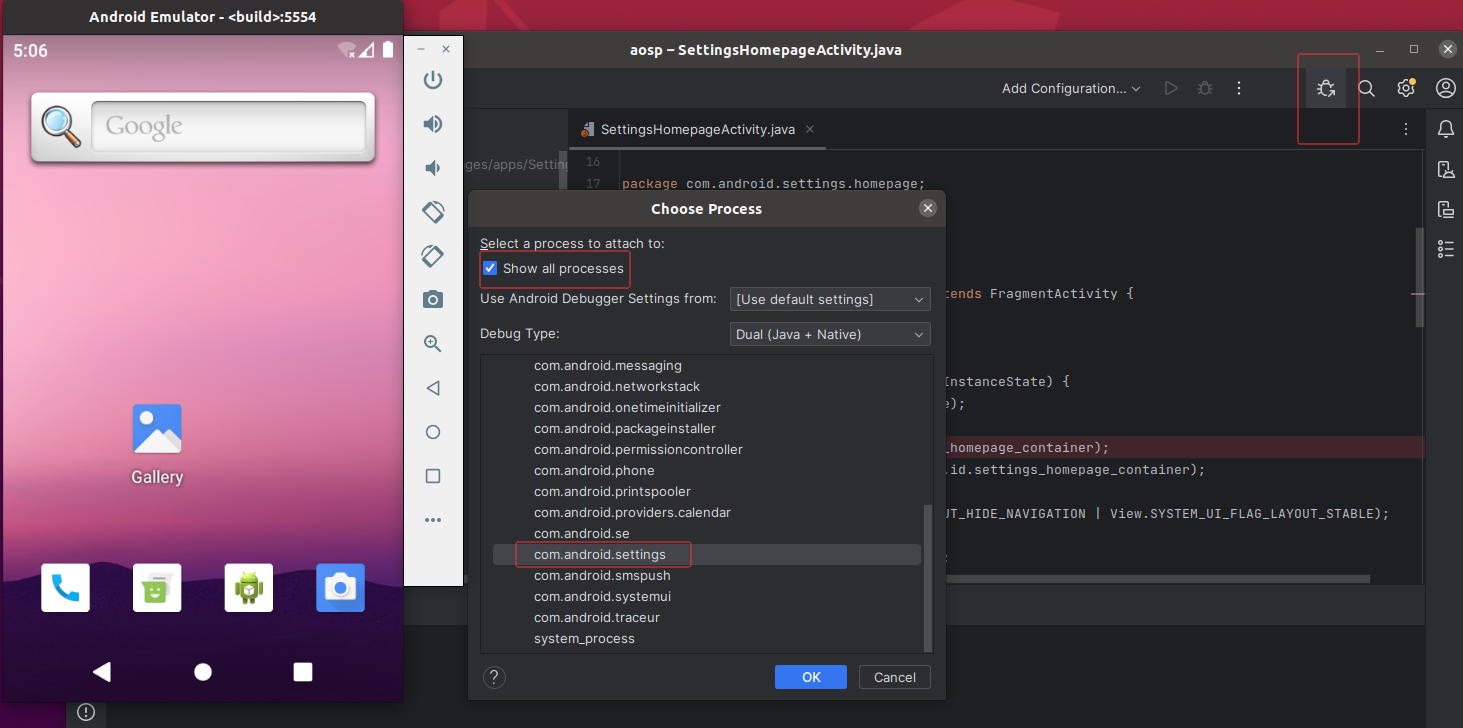
Task: Open Phone app in emulator dock
Action: point(65,588)
